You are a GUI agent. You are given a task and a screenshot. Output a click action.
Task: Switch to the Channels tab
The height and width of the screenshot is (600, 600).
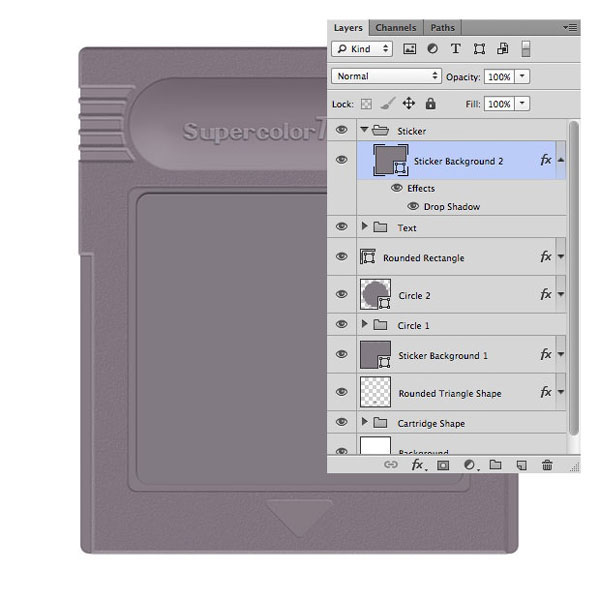[396, 28]
